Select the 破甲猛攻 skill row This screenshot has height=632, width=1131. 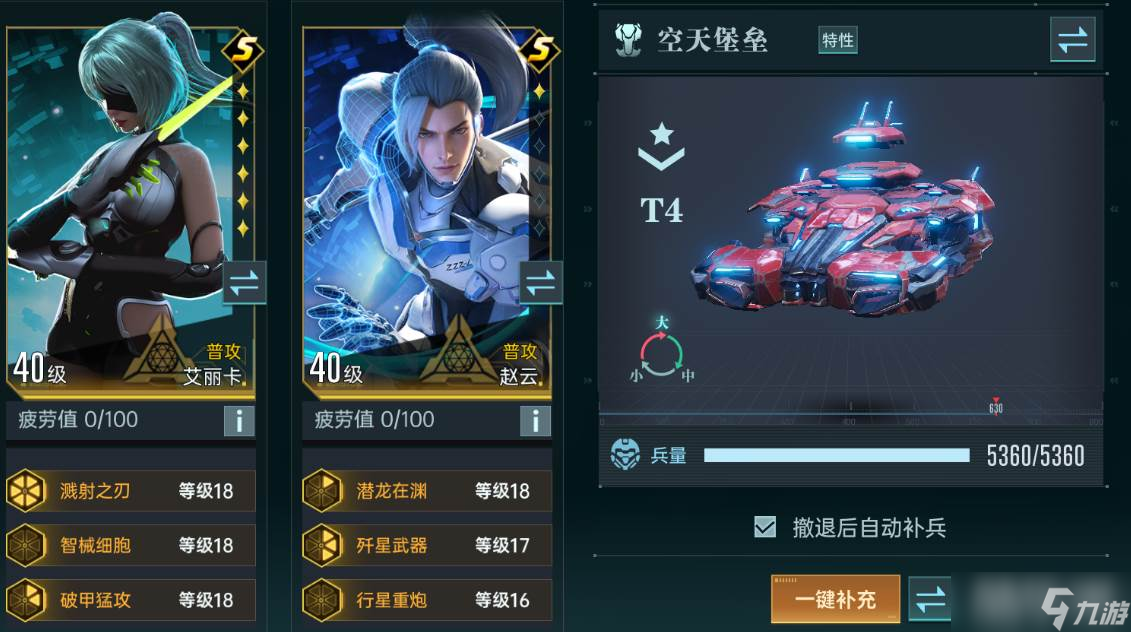[x=131, y=600]
